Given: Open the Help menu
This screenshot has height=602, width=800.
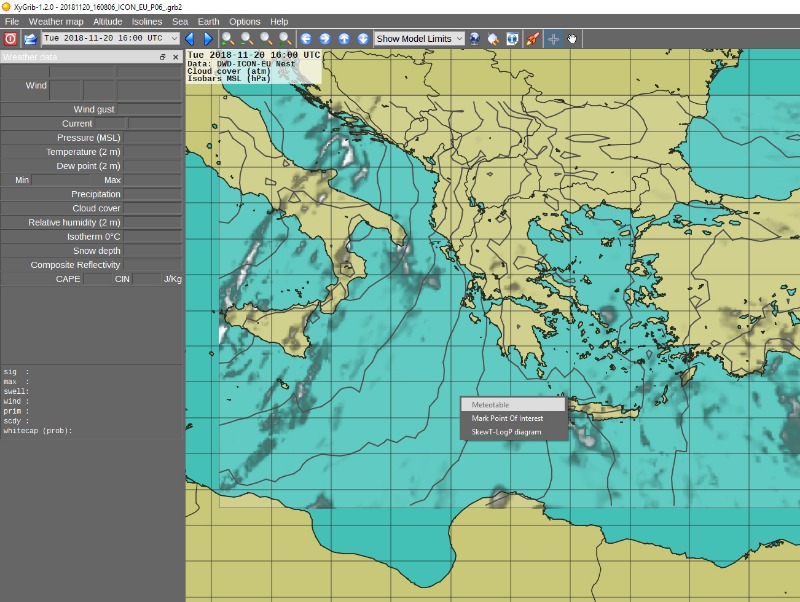Looking at the screenshot, I should point(279,21).
